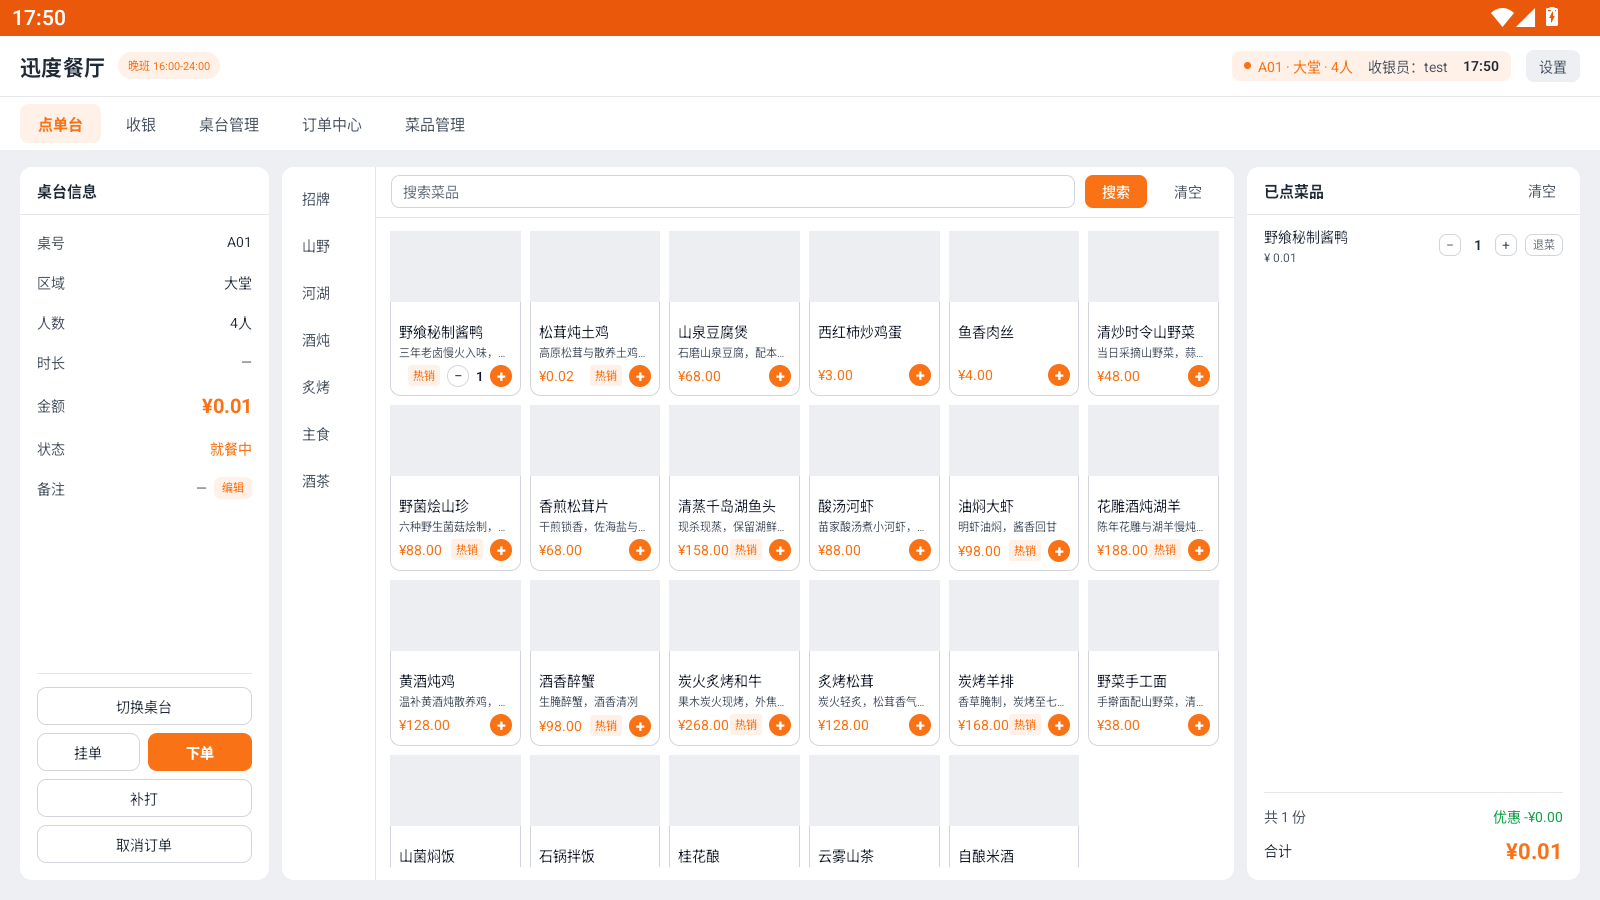Add 炙烤松茸 to the order
Image resolution: width=1600 pixels, height=900 pixels.
920,725
